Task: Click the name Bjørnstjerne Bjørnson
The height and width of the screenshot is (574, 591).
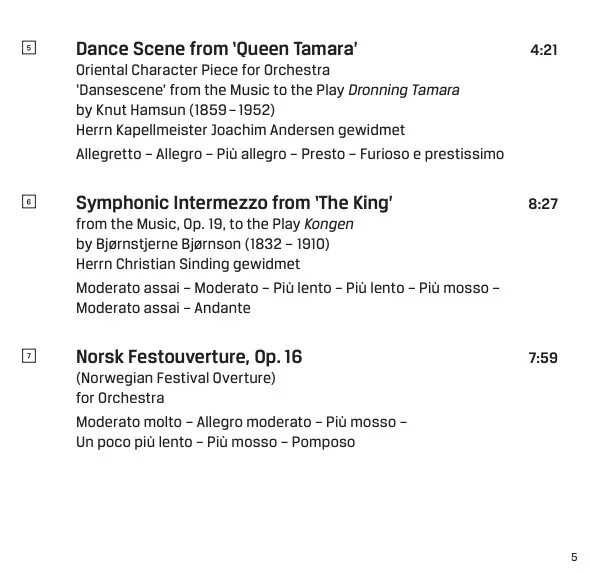Action: click(x=168, y=244)
